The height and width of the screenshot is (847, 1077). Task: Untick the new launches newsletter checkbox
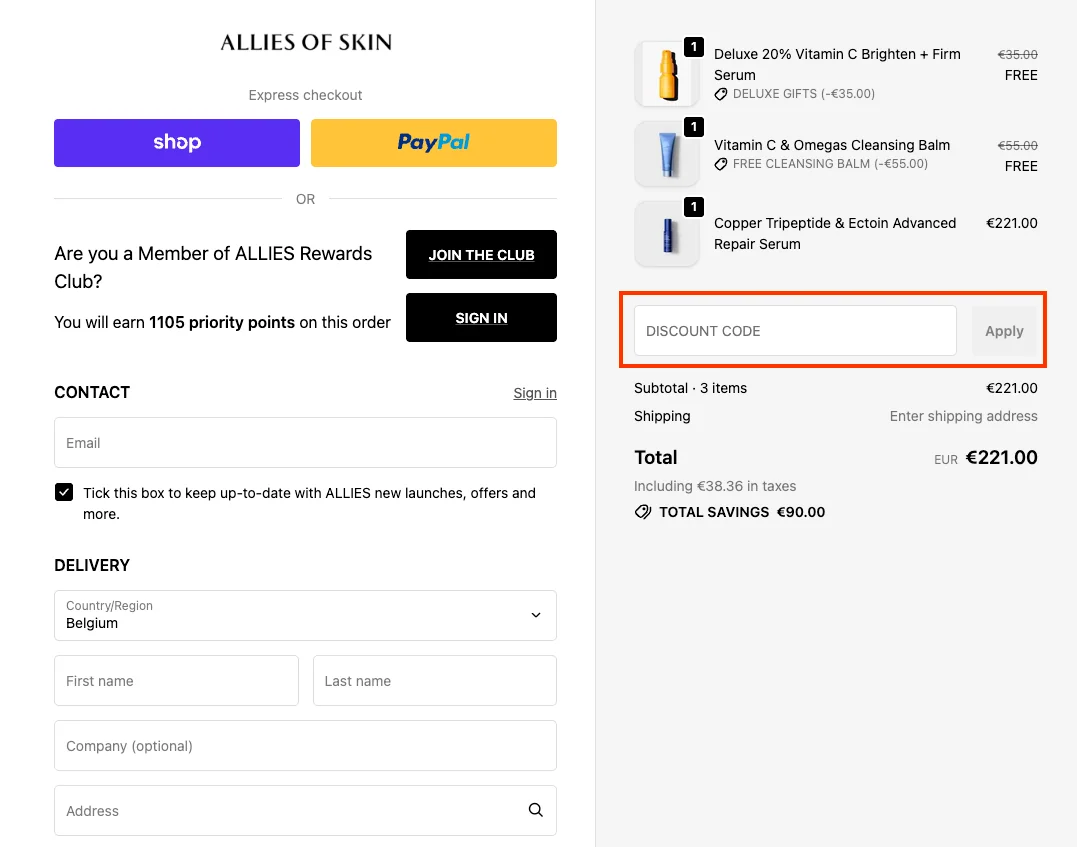[x=64, y=492]
